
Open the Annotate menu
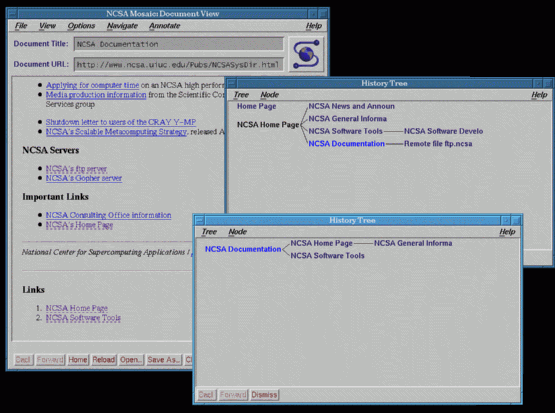pos(165,26)
